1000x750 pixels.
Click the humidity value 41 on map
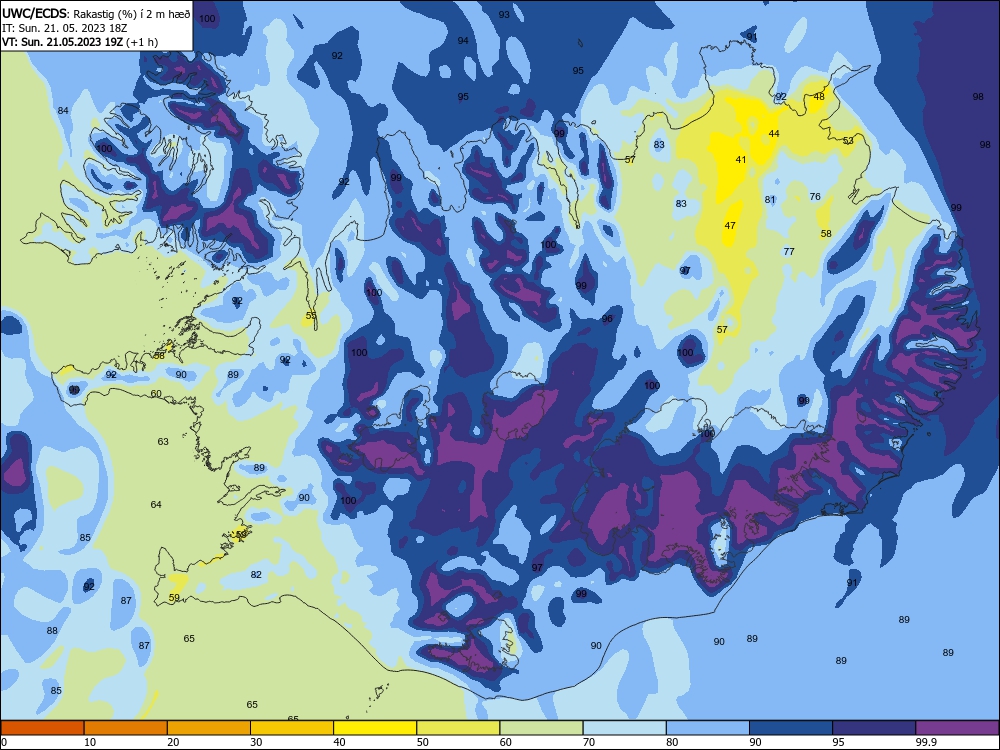(x=740, y=159)
